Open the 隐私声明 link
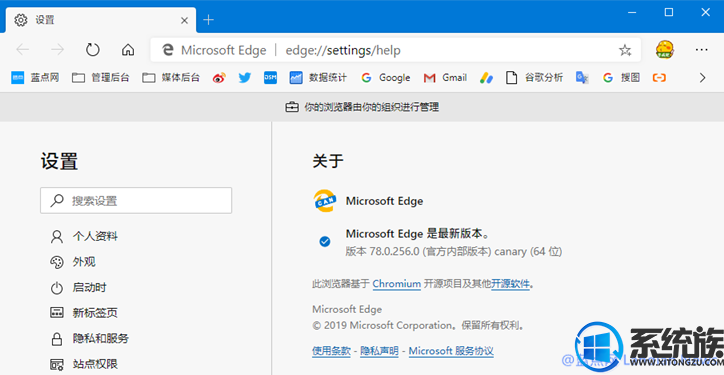Image resolution: width=724 pixels, height=375 pixels. (379, 351)
